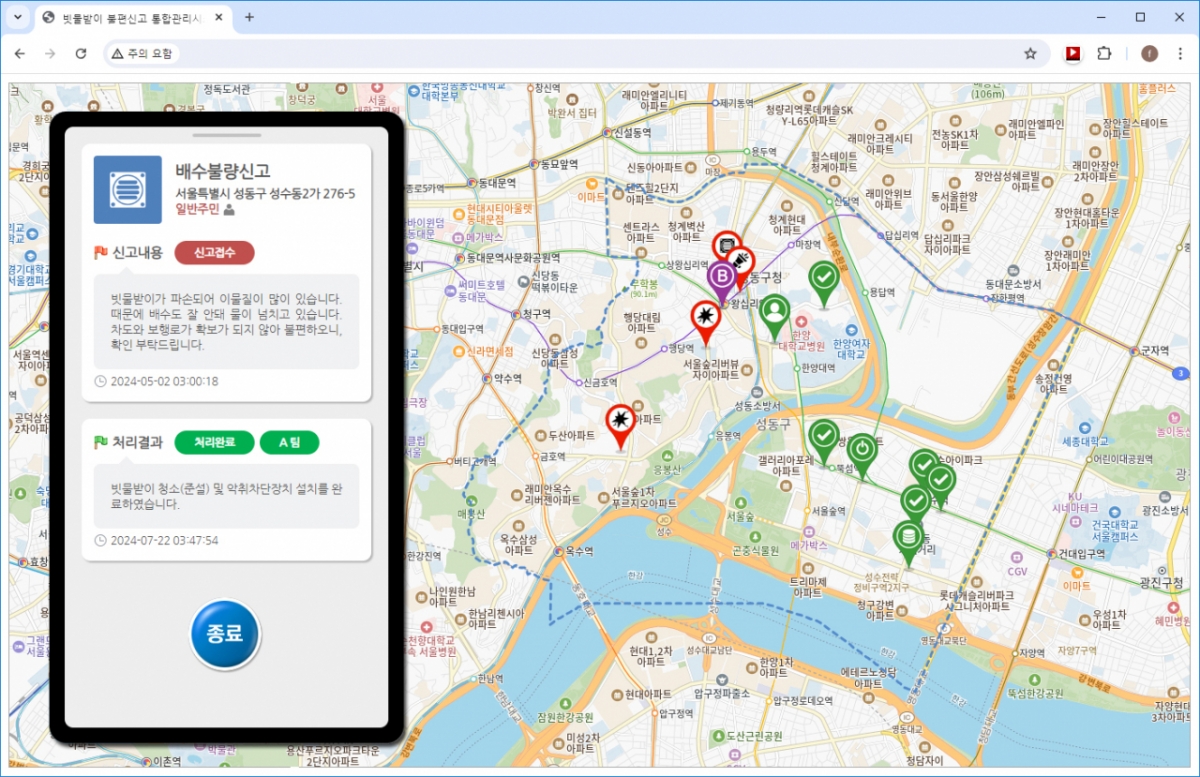Click the green 처리완료 badge

coord(214,442)
